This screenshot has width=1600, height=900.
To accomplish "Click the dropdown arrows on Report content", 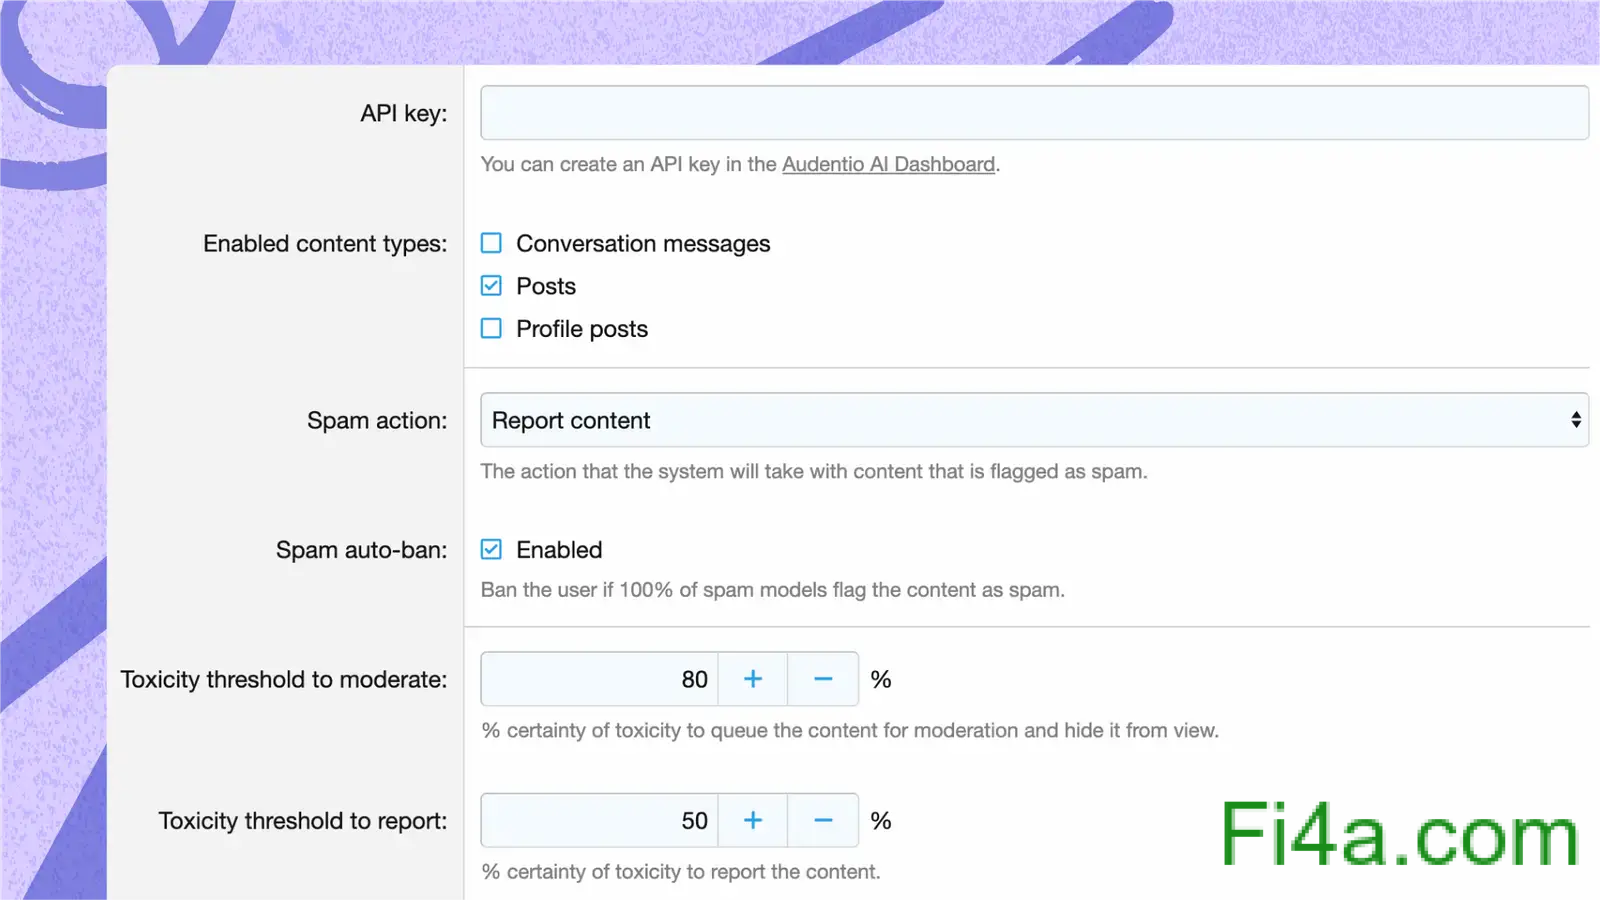I will click(1575, 420).
